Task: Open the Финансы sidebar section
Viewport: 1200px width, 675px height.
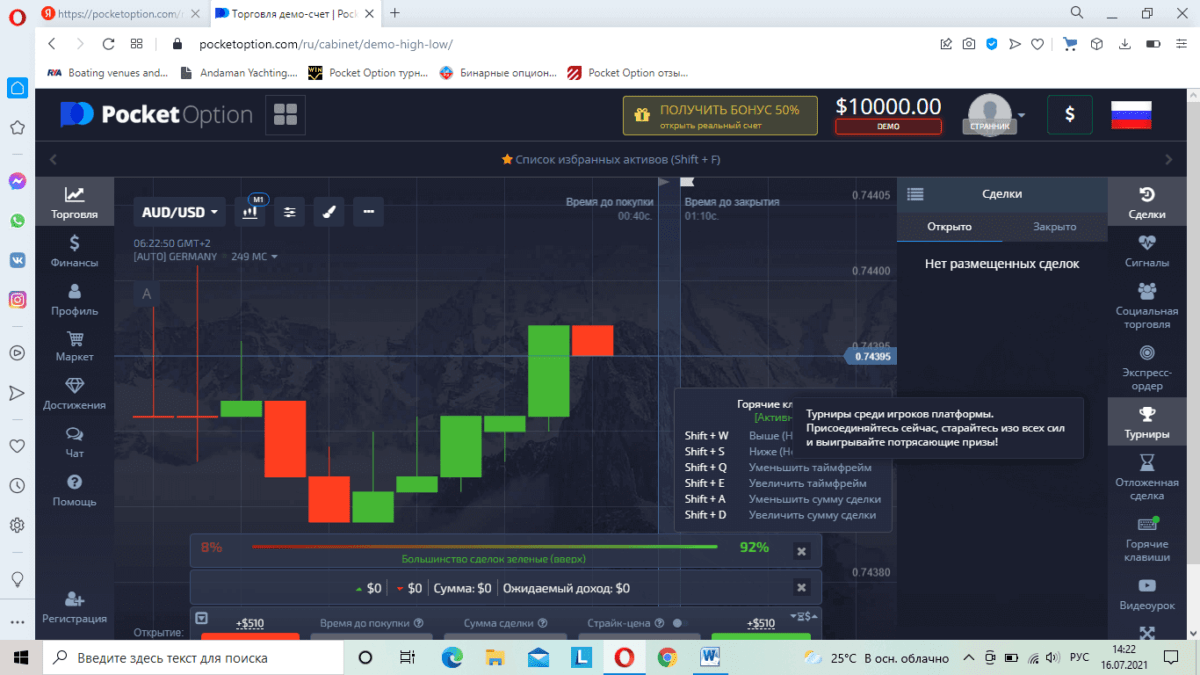Action: (x=74, y=251)
